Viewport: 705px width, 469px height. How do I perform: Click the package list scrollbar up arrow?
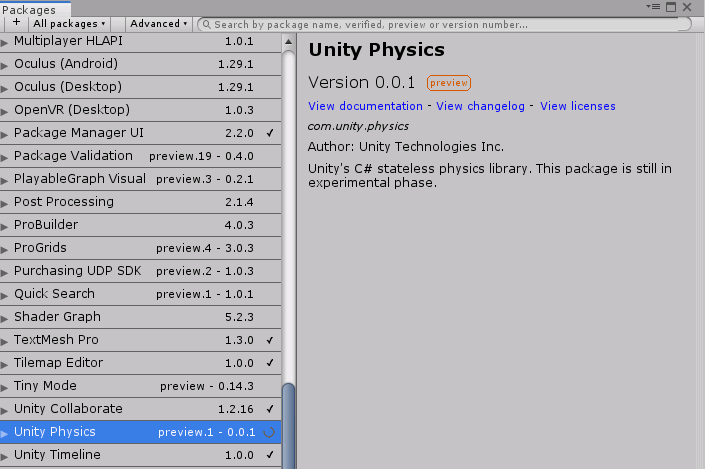(289, 42)
